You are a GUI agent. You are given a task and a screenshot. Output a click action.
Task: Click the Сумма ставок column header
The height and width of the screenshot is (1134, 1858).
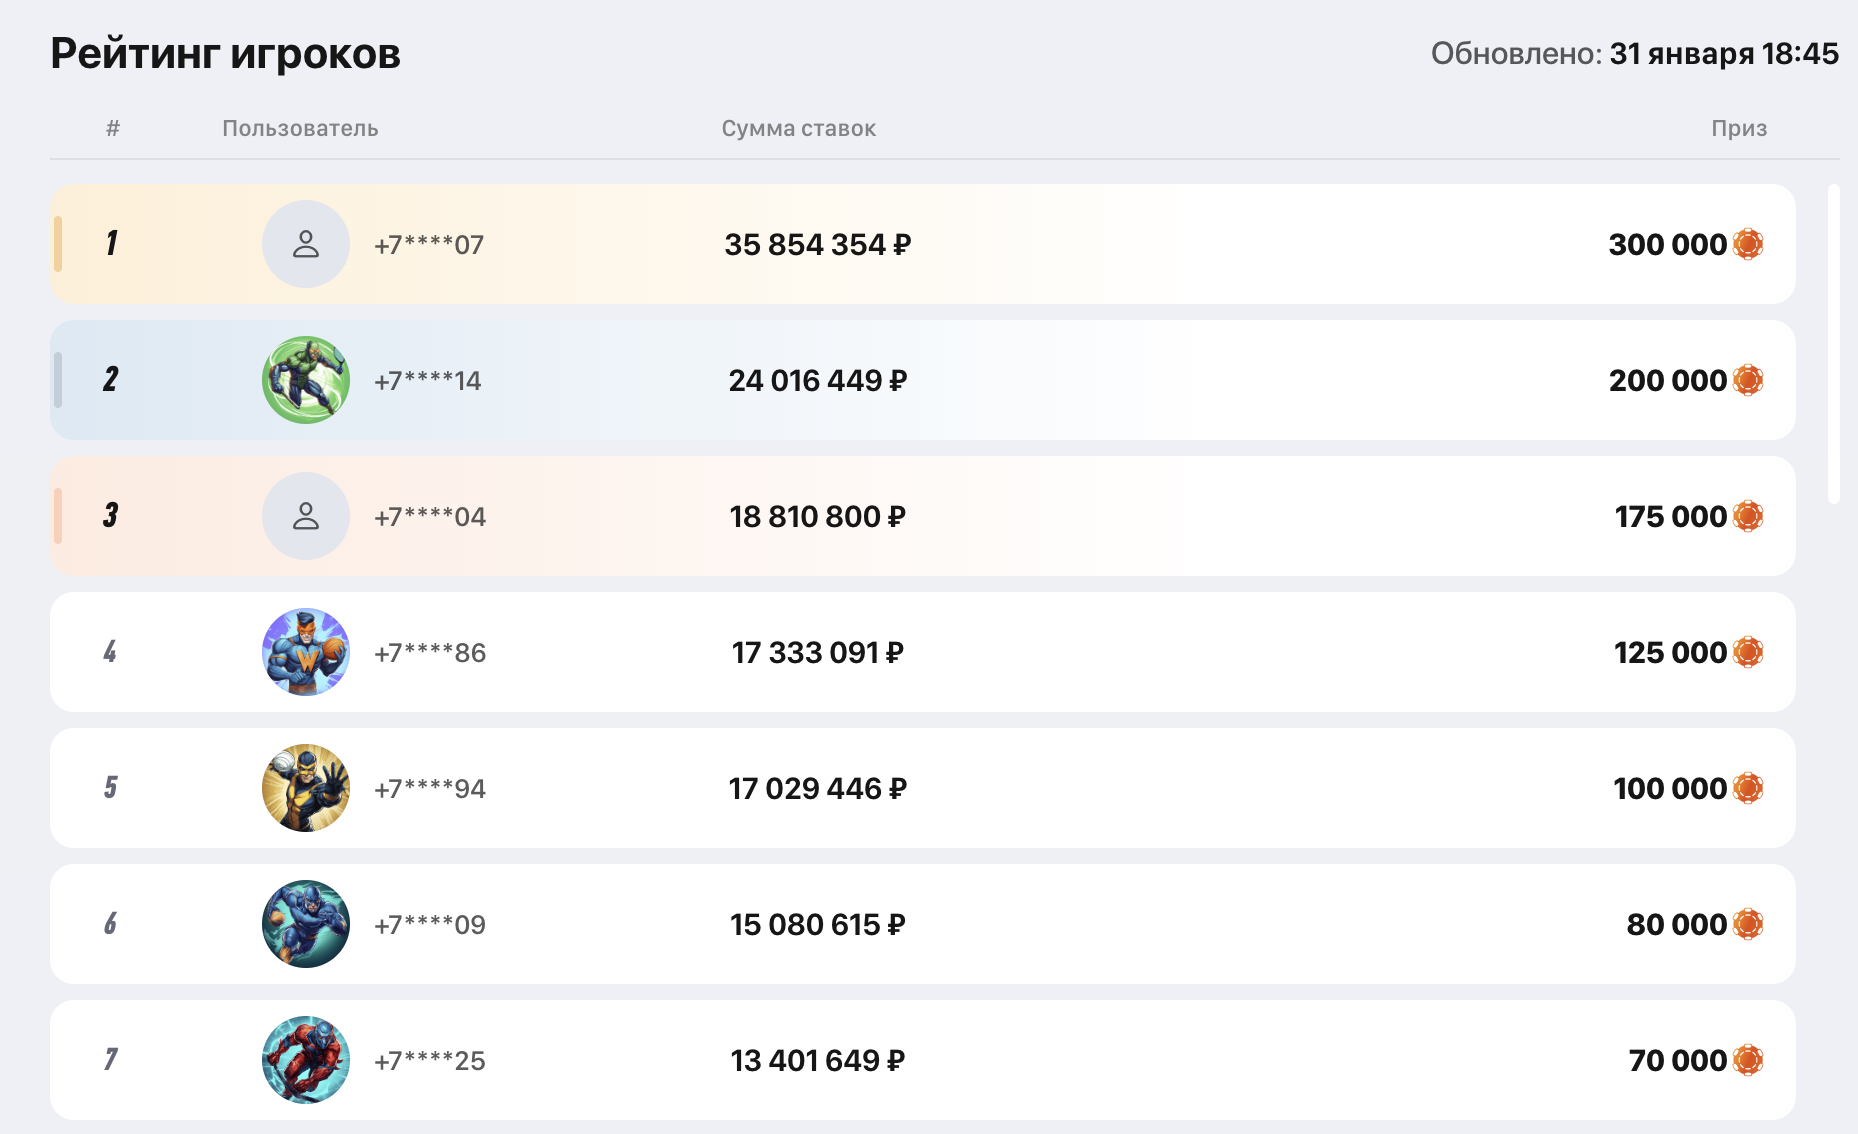[x=798, y=128]
